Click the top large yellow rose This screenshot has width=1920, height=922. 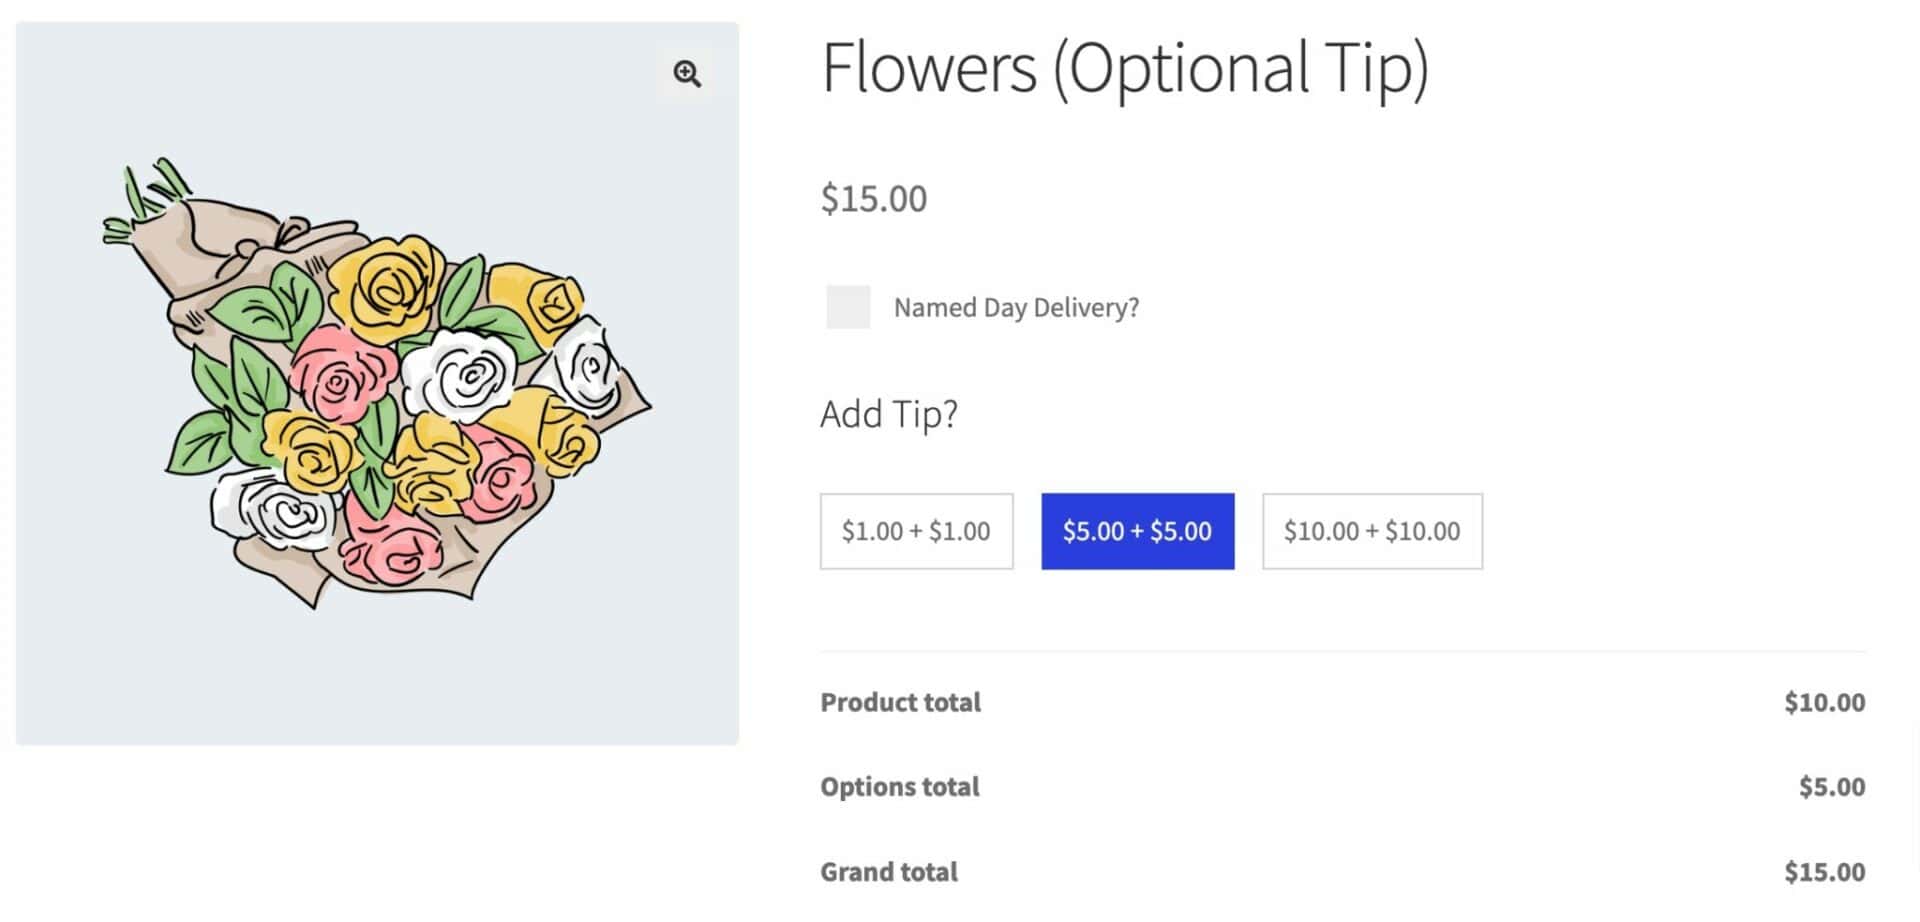pyautogui.click(x=387, y=283)
